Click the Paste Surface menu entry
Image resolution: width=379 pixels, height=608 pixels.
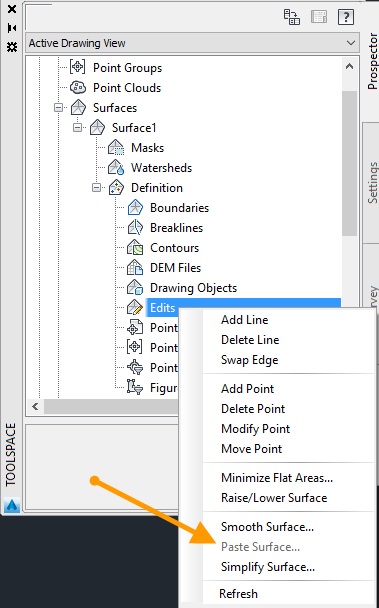(x=260, y=547)
